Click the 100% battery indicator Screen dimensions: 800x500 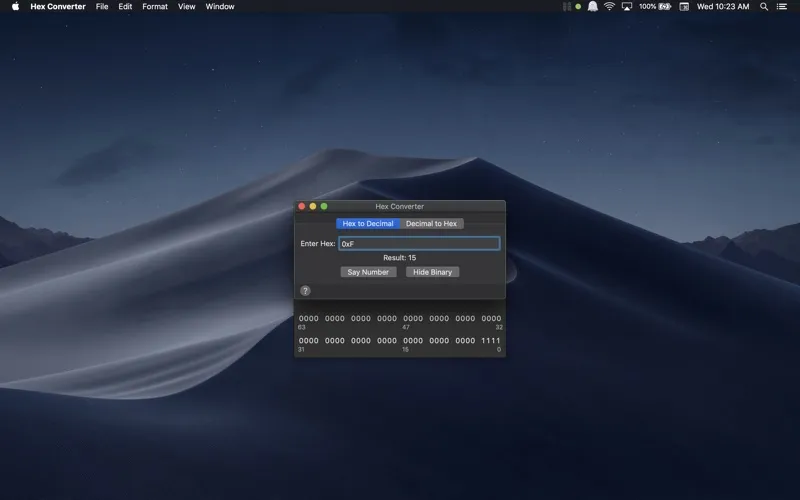coord(655,7)
